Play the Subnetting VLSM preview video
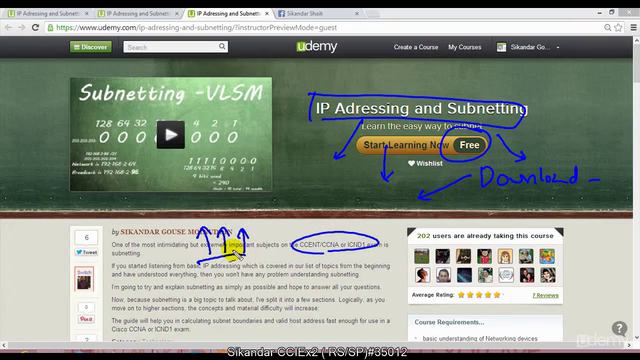 [171, 135]
